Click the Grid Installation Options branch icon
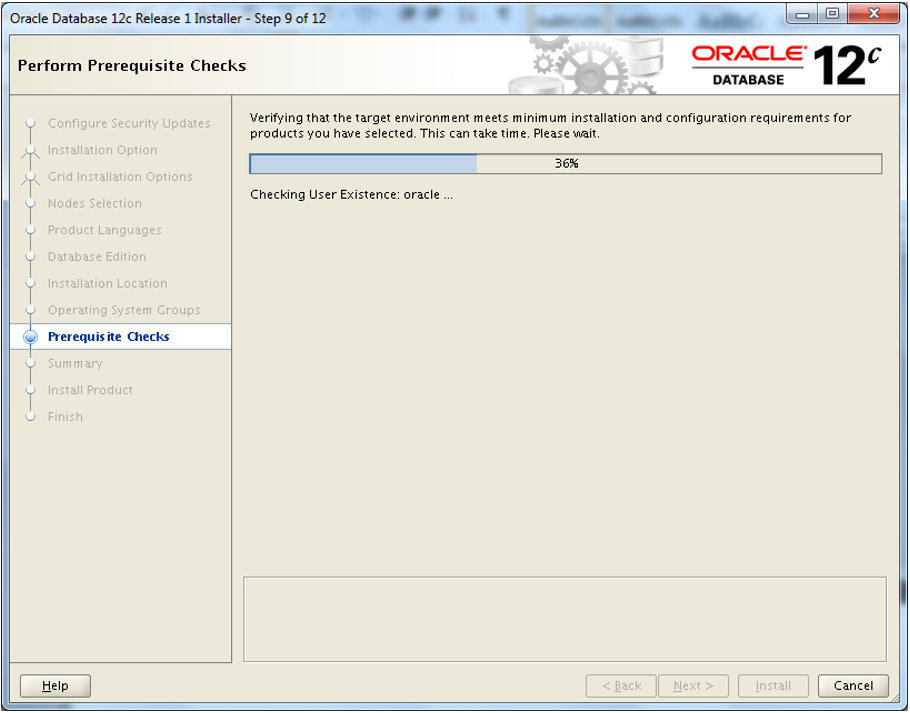Viewport: 910px width, 713px height. click(x=30, y=178)
